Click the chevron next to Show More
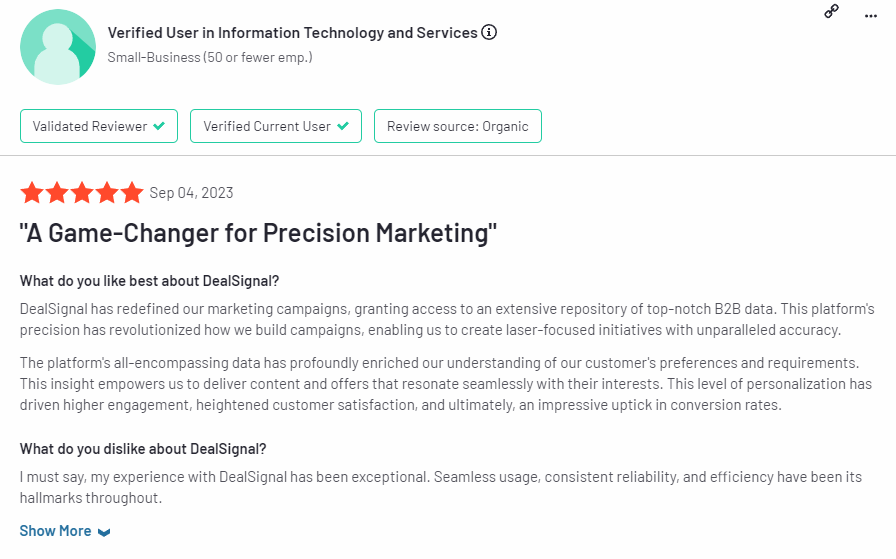 [x=104, y=532]
